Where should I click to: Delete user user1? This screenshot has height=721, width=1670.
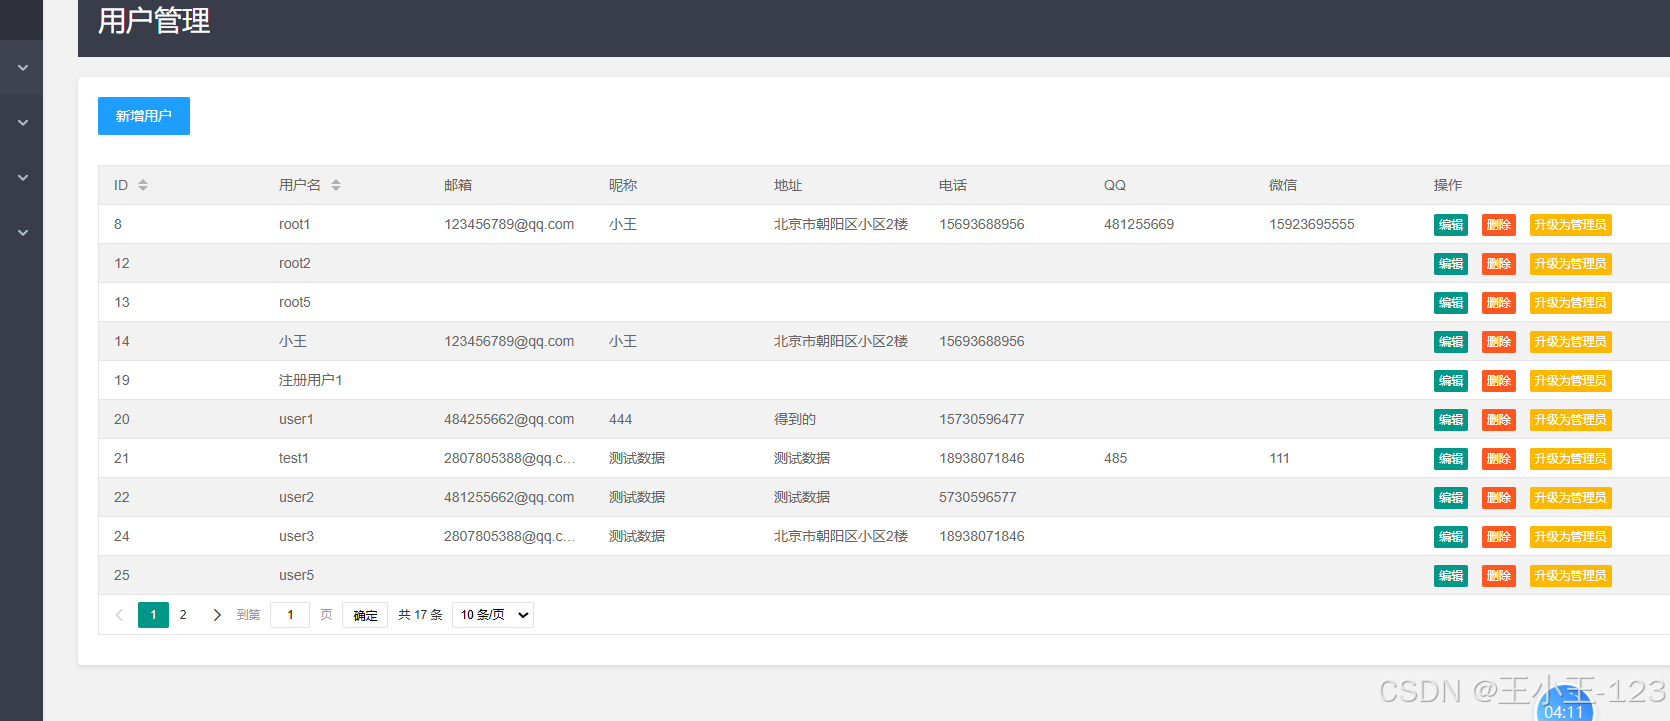click(x=1499, y=420)
